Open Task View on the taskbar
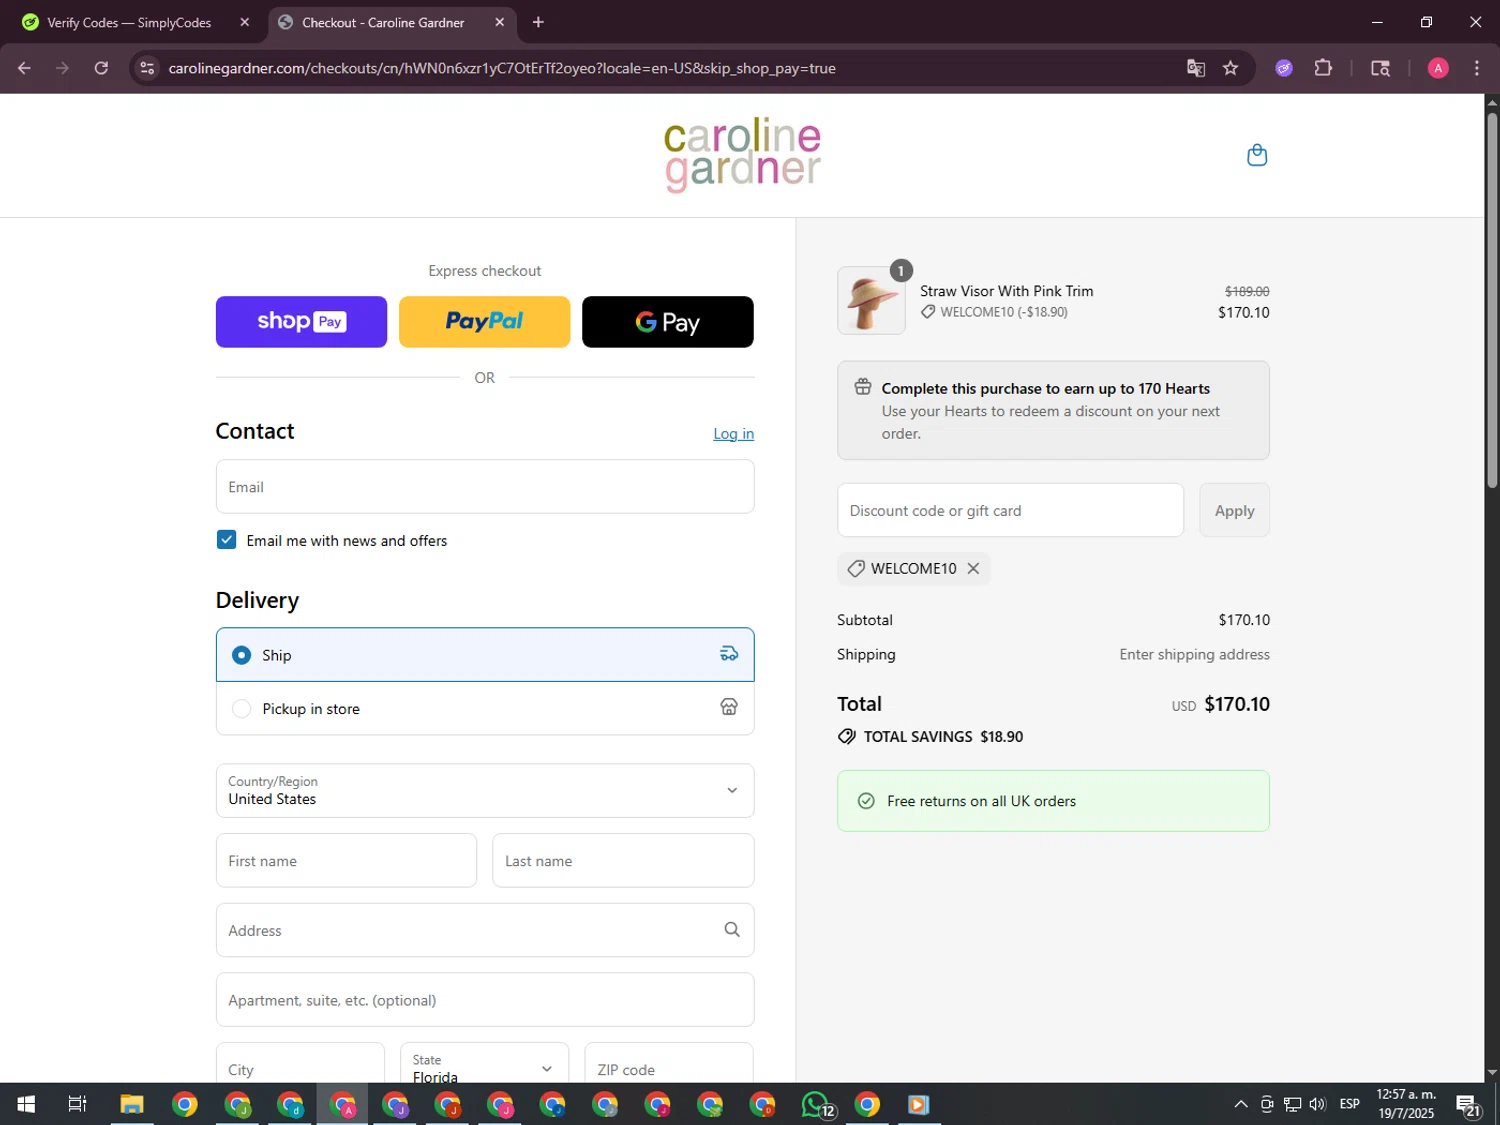The width and height of the screenshot is (1500, 1125). [x=77, y=1104]
